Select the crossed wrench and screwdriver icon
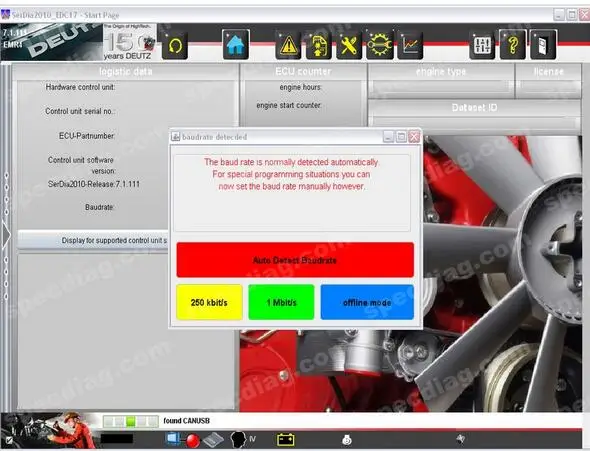 pyautogui.click(x=349, y=45)
